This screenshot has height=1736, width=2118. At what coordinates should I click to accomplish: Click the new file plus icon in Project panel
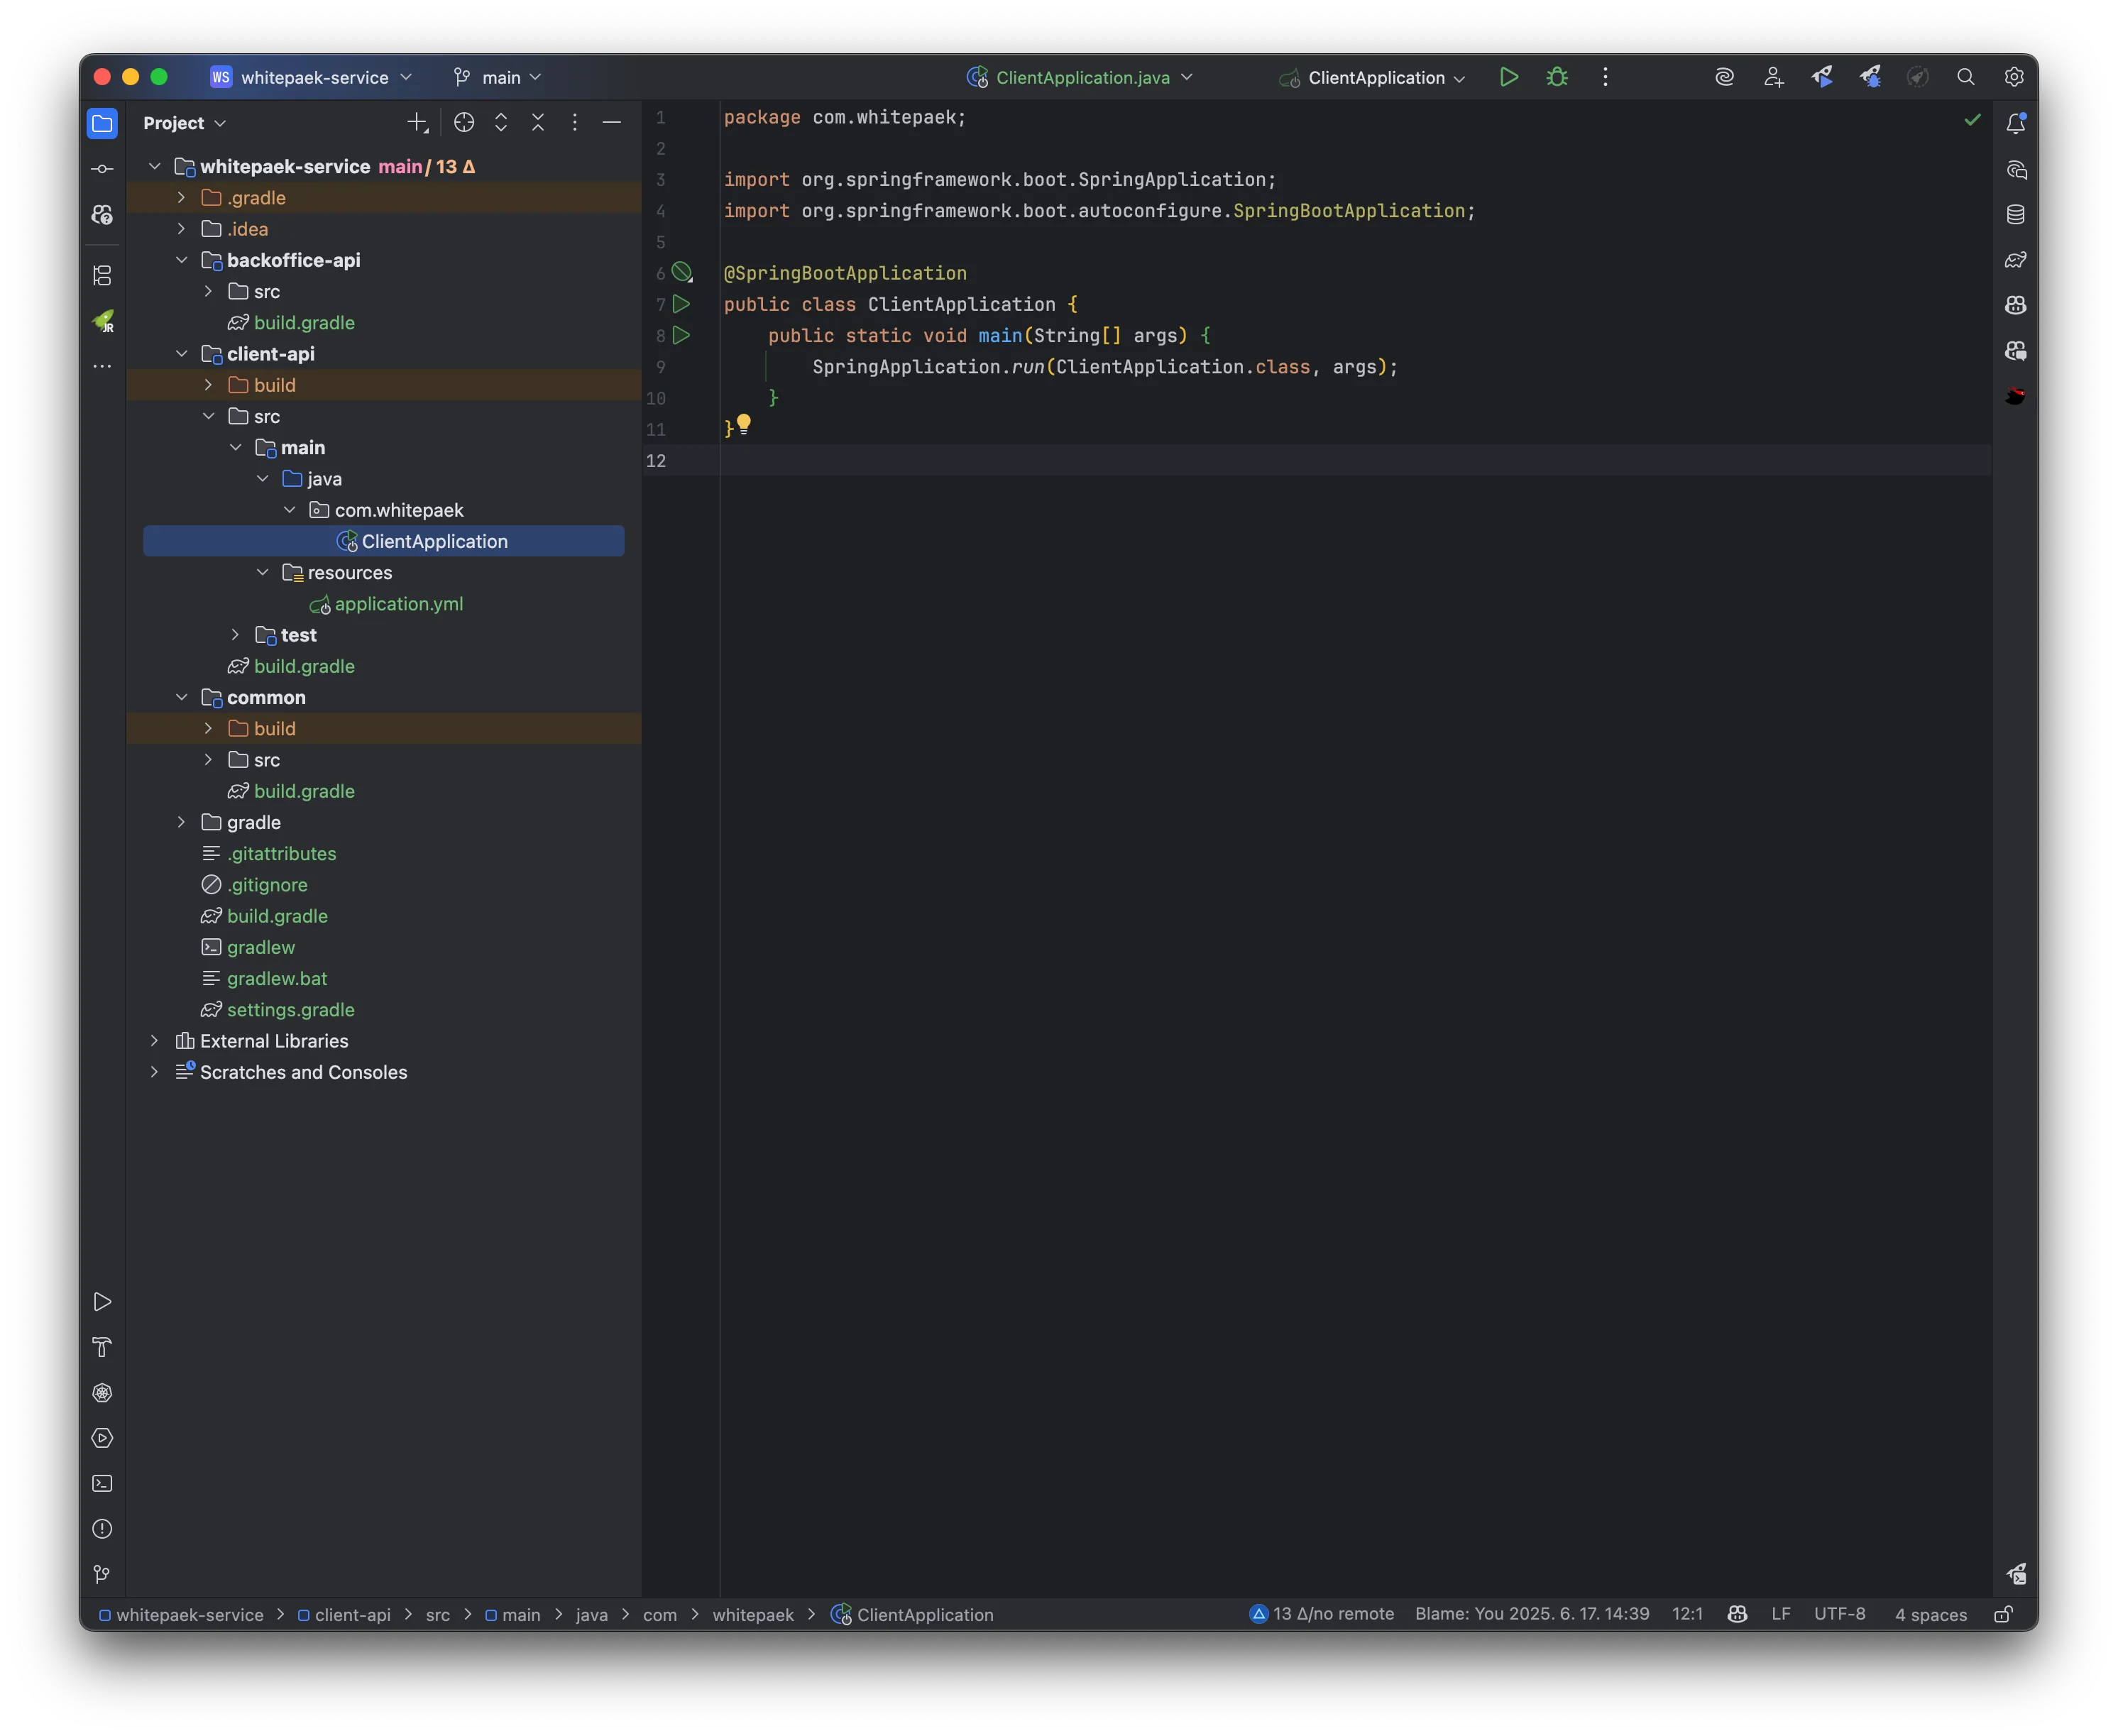click(418, 122)
